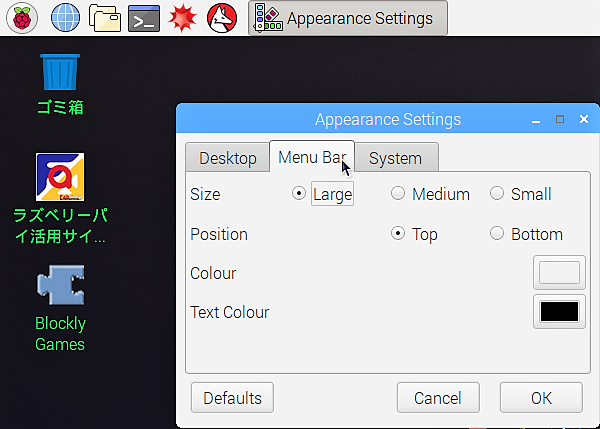Click the Appearance Settings title bar

click(x=388, y=119)
